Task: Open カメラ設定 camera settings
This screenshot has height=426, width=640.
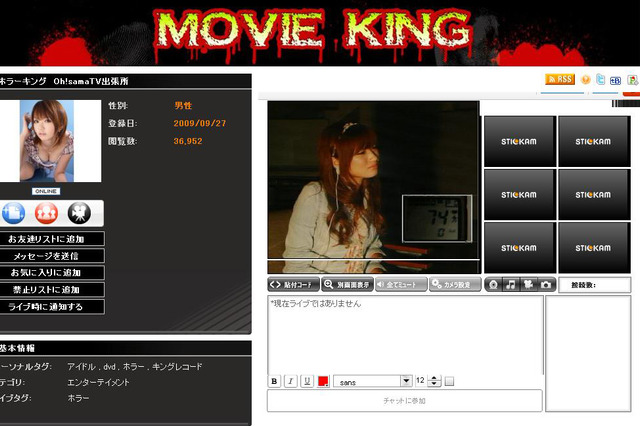Action: click(455, 284)
